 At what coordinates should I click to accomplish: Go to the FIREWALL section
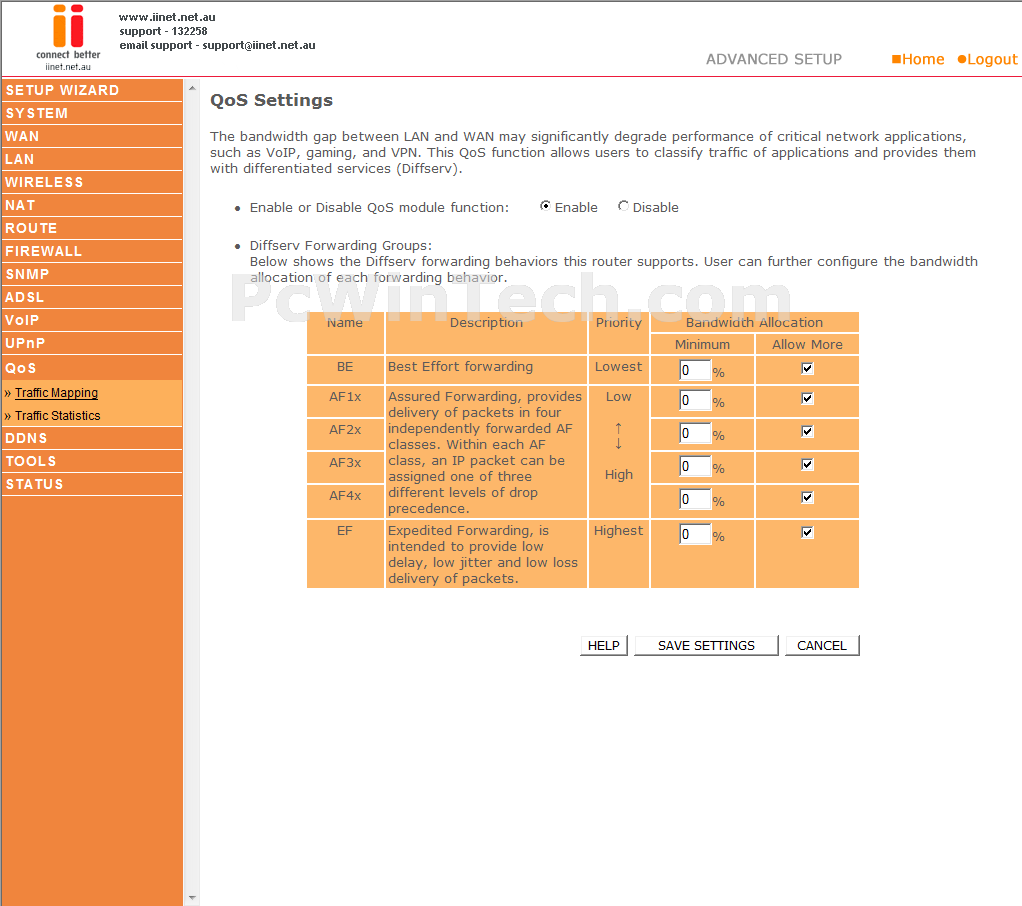coord(92,251)
